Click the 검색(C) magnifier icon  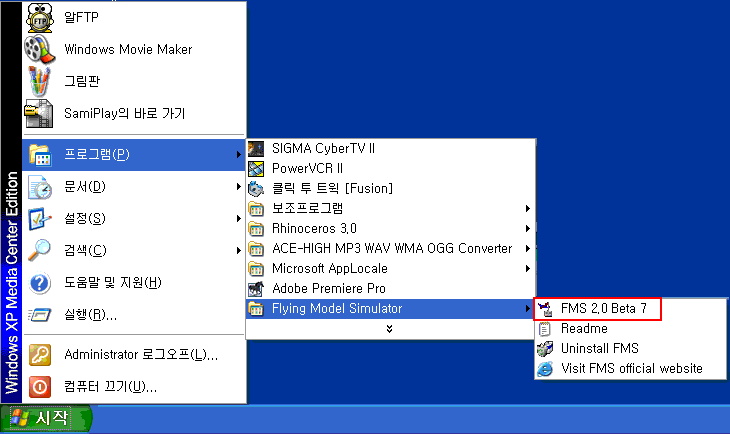40,251
